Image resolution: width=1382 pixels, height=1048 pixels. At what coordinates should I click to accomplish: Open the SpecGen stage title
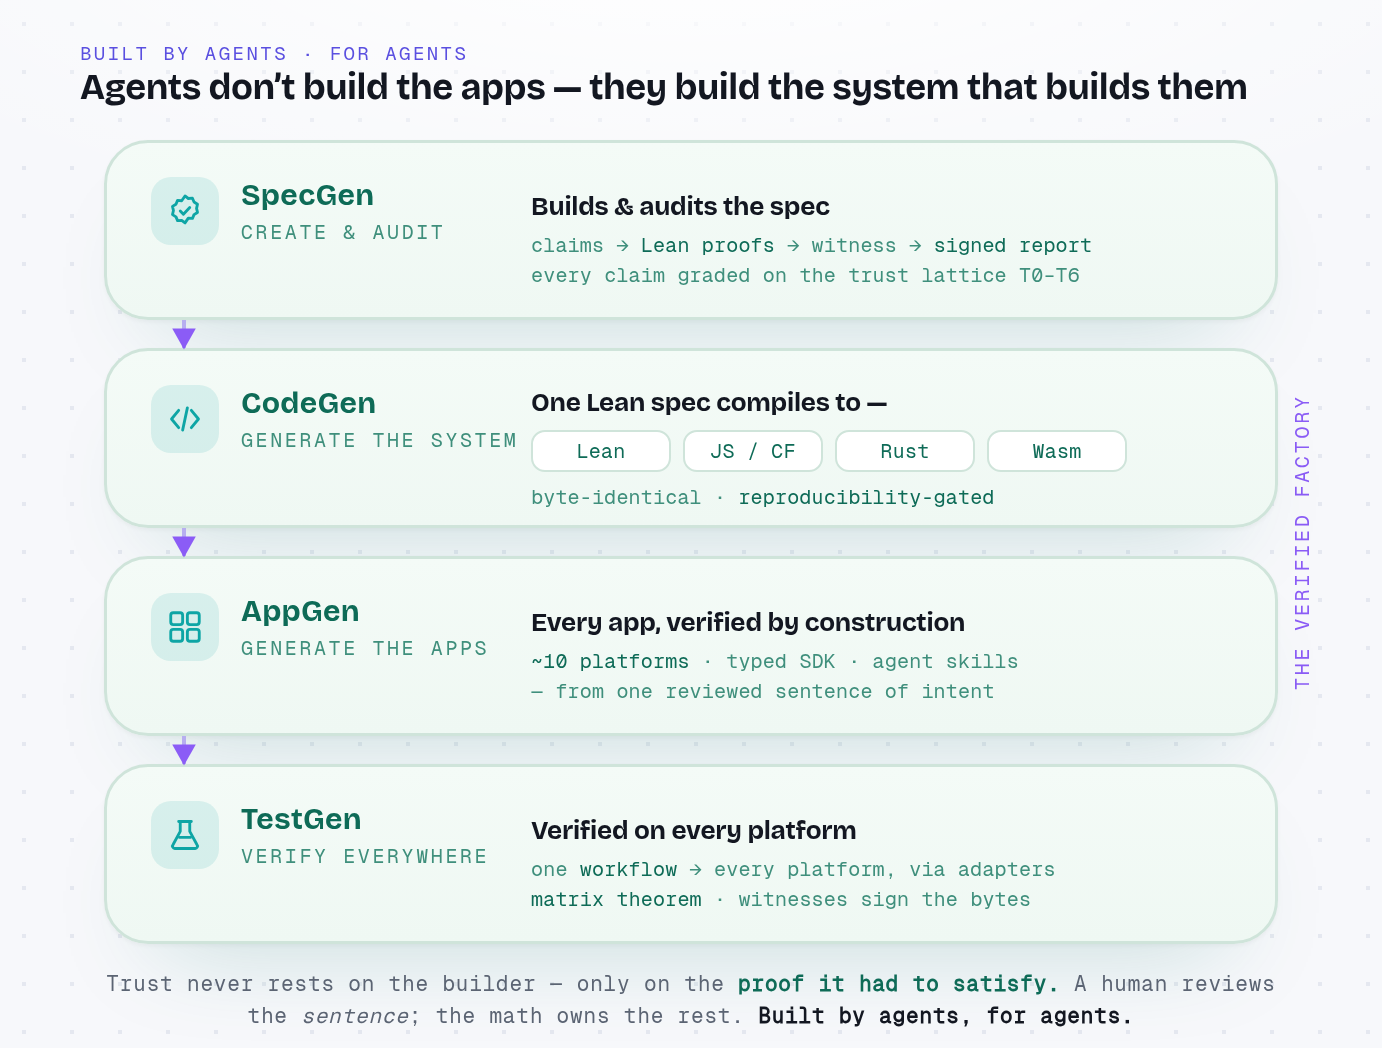click(x=308, y=195)
